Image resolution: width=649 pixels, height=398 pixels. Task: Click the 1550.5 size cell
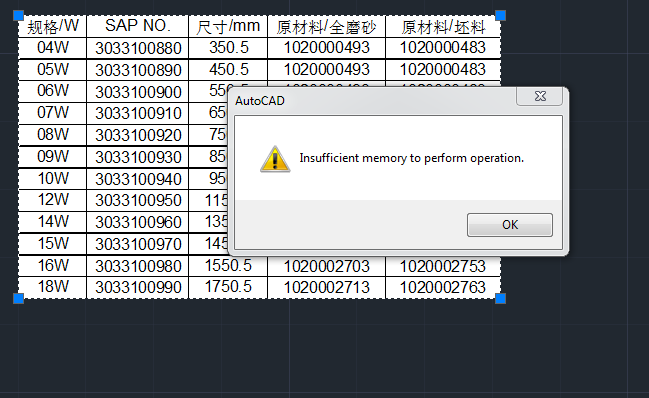[228, 266]
